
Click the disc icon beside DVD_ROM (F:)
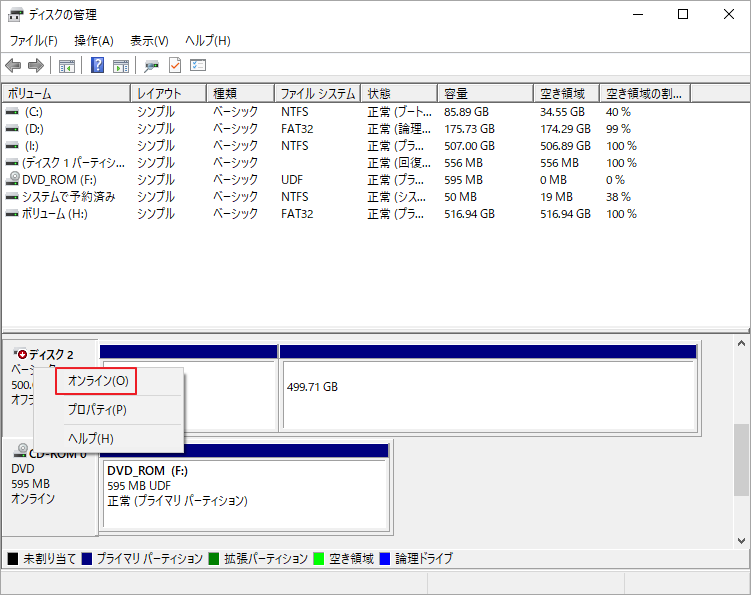12,179
